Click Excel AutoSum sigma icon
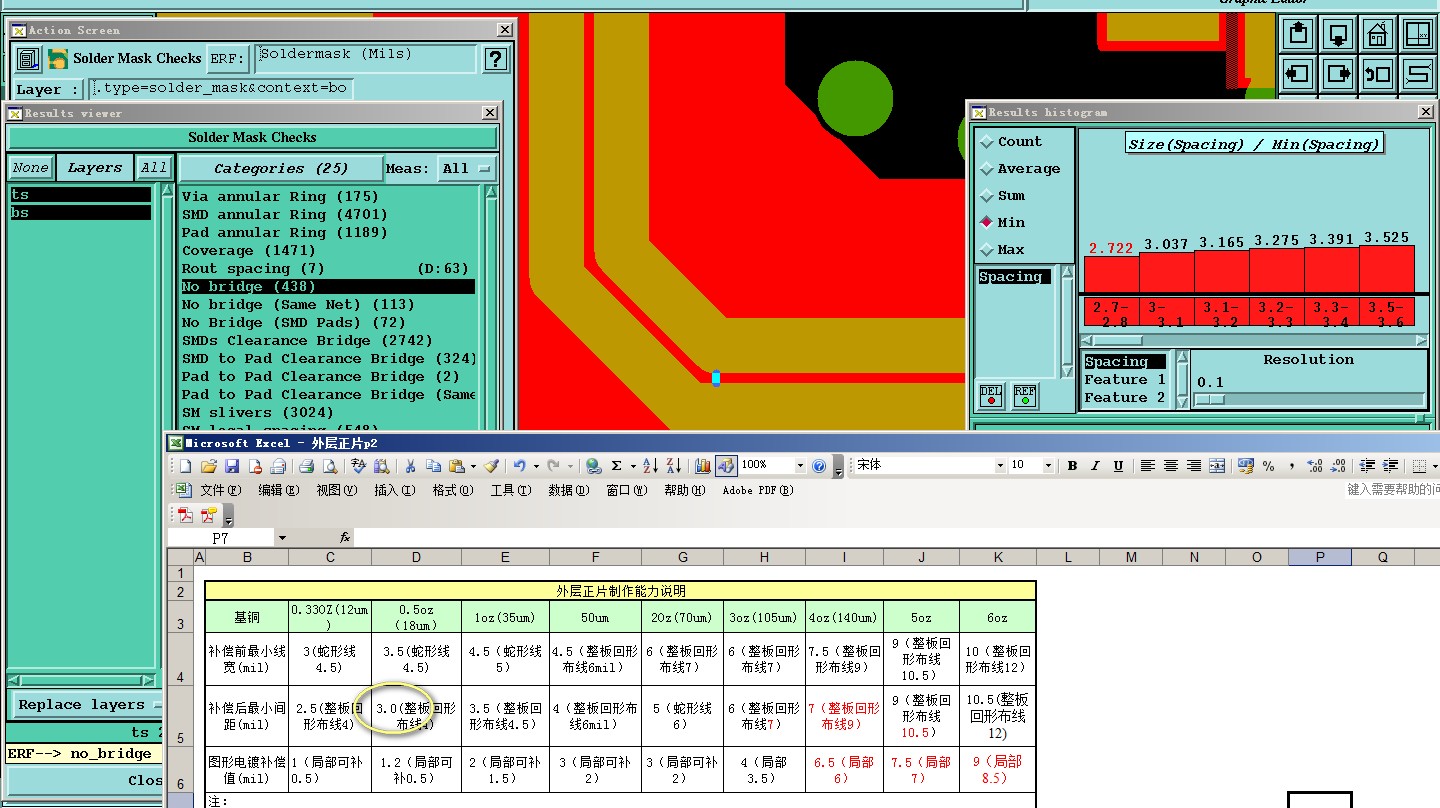 click(617, 466)
